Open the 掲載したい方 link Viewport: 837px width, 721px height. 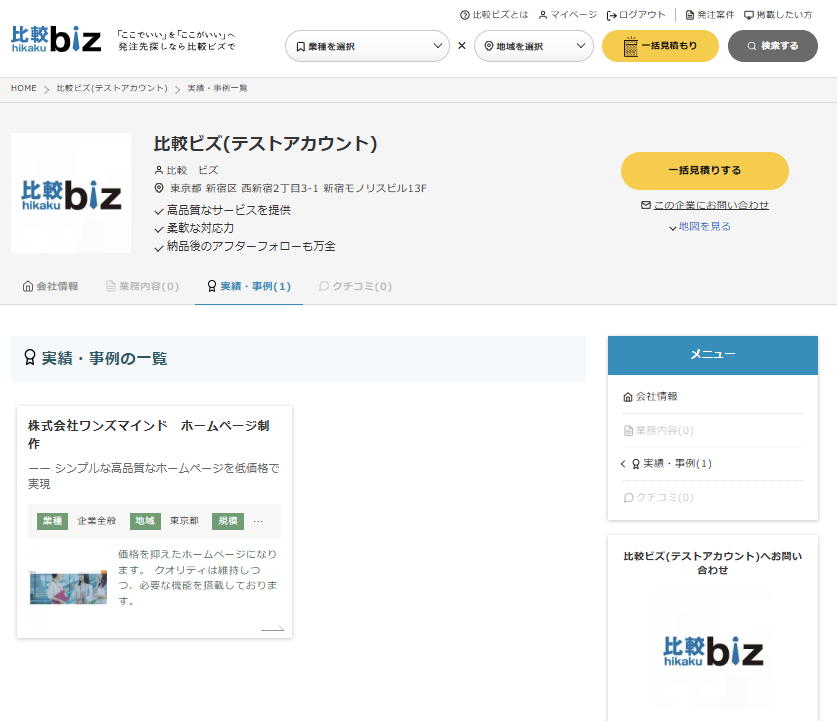point(778,15)
